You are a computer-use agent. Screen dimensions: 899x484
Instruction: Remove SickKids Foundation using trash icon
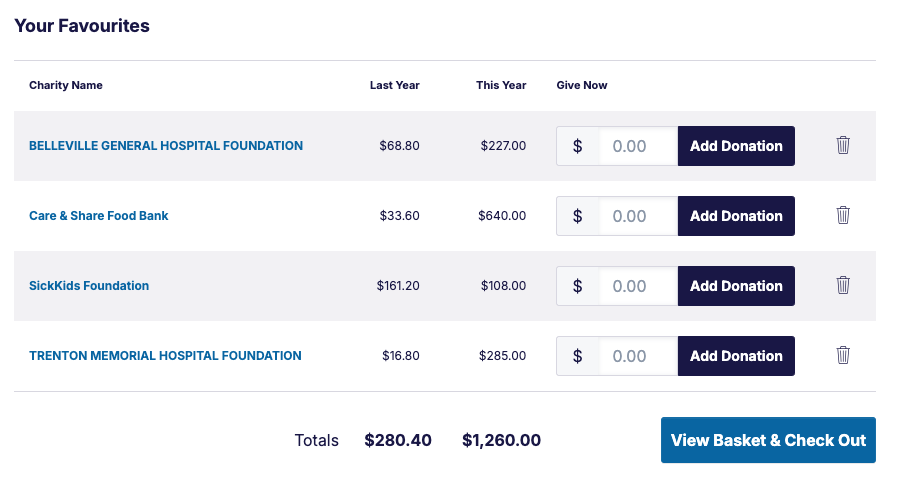coord(843,286)
